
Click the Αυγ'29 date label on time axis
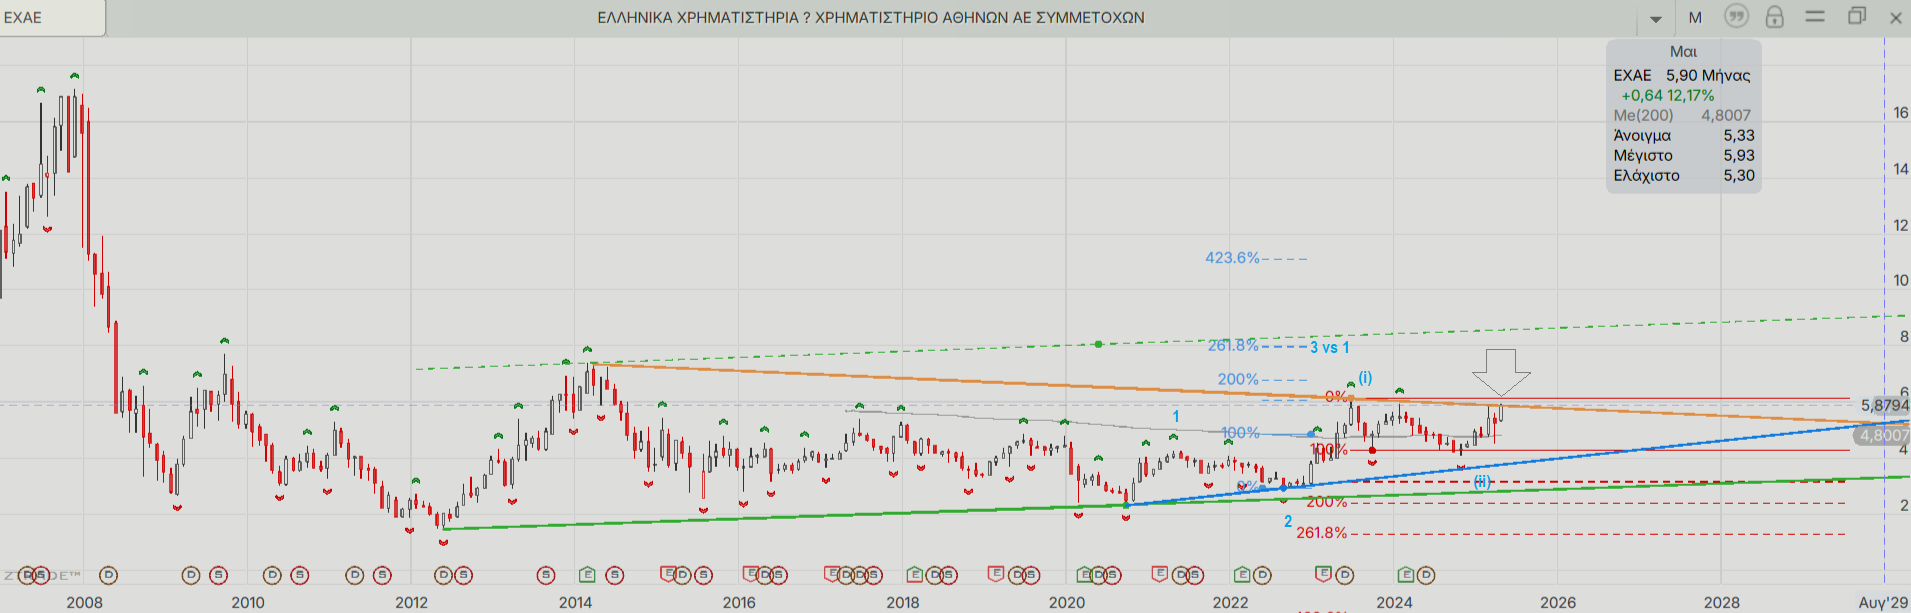pos(1883,602)
